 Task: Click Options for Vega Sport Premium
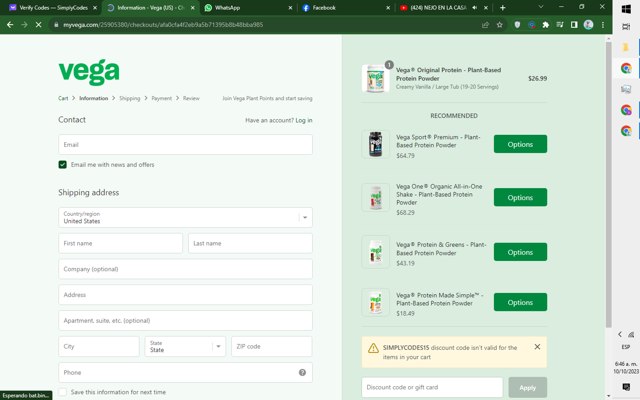520,144
